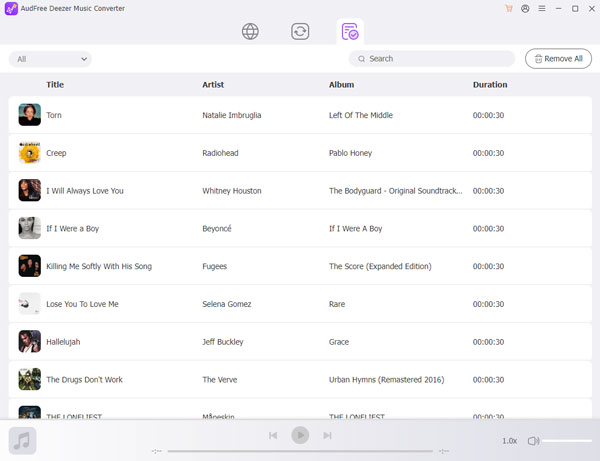Viewport: 600px width, 461px height.
Task: Click album name Grace
Action: pos(339,342)
